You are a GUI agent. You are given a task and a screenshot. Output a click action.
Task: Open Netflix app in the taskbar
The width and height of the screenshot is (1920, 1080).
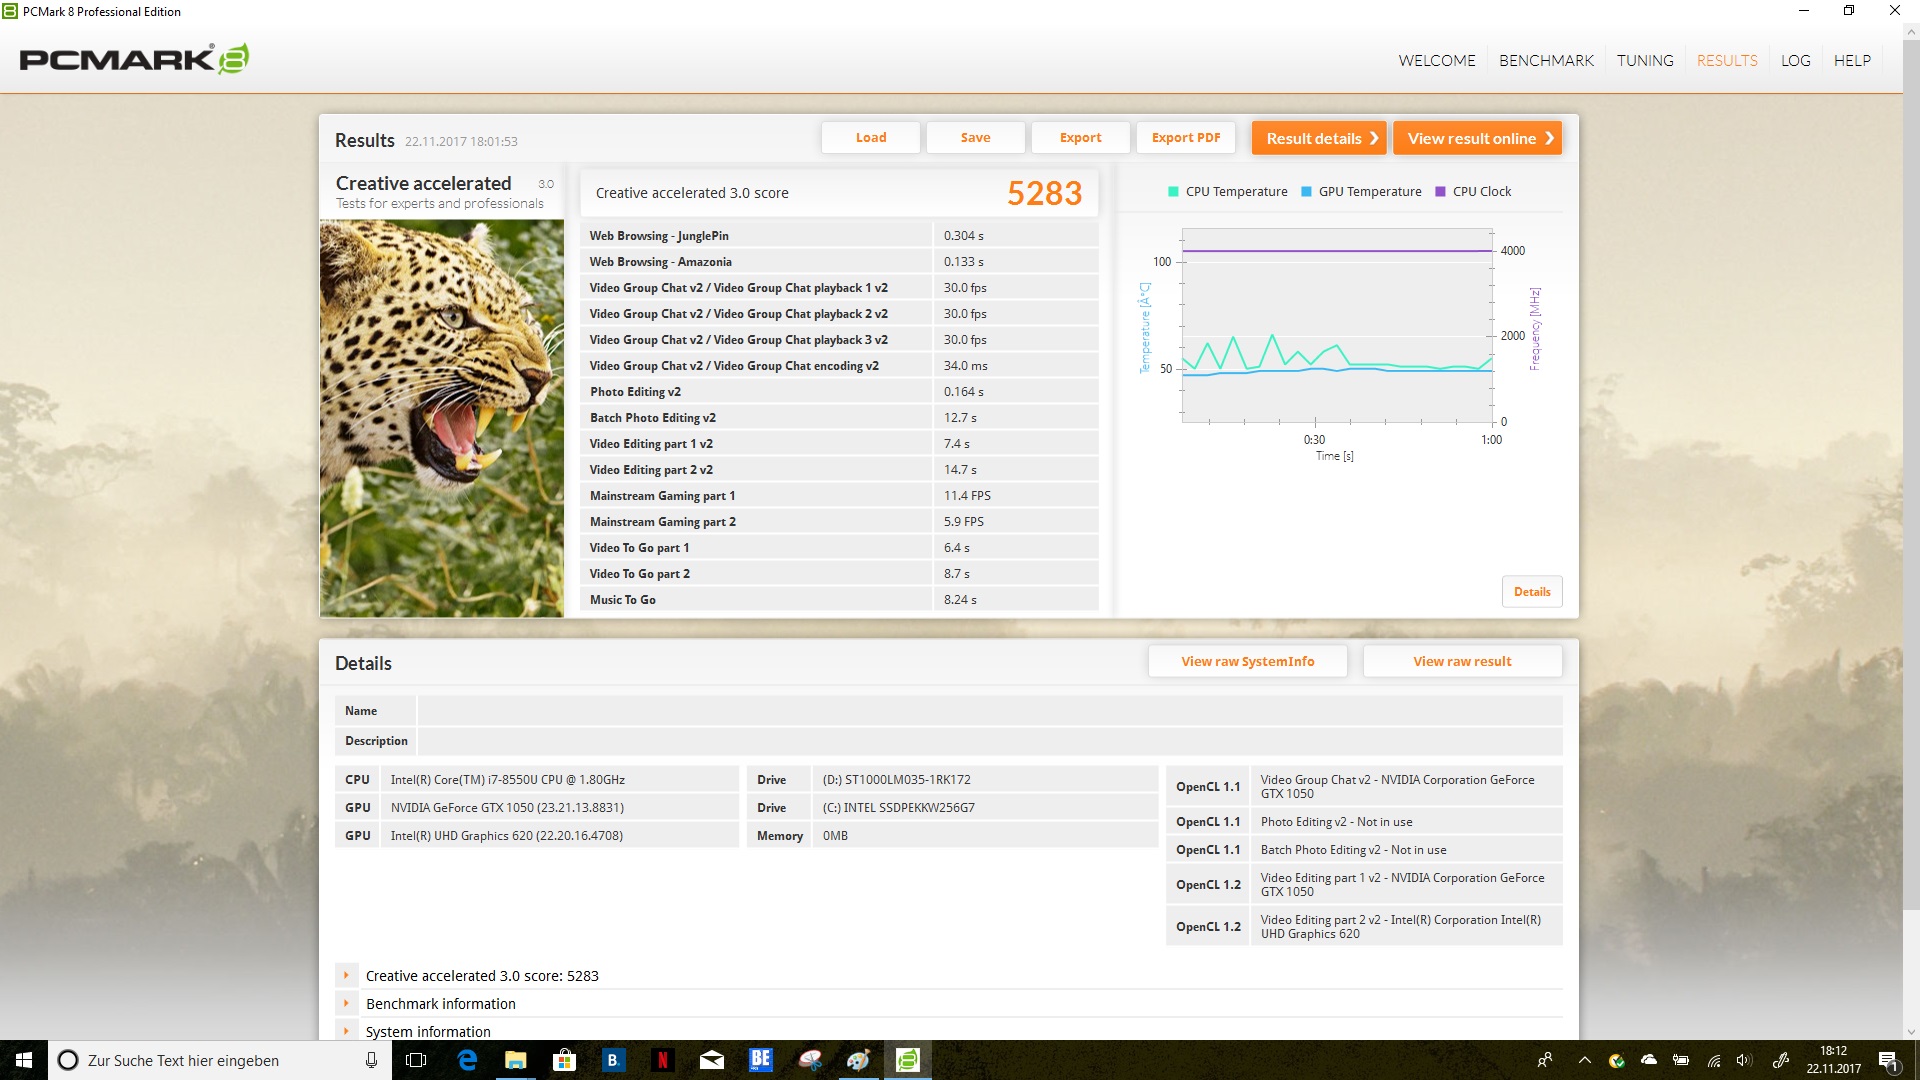coord(662,1060)
